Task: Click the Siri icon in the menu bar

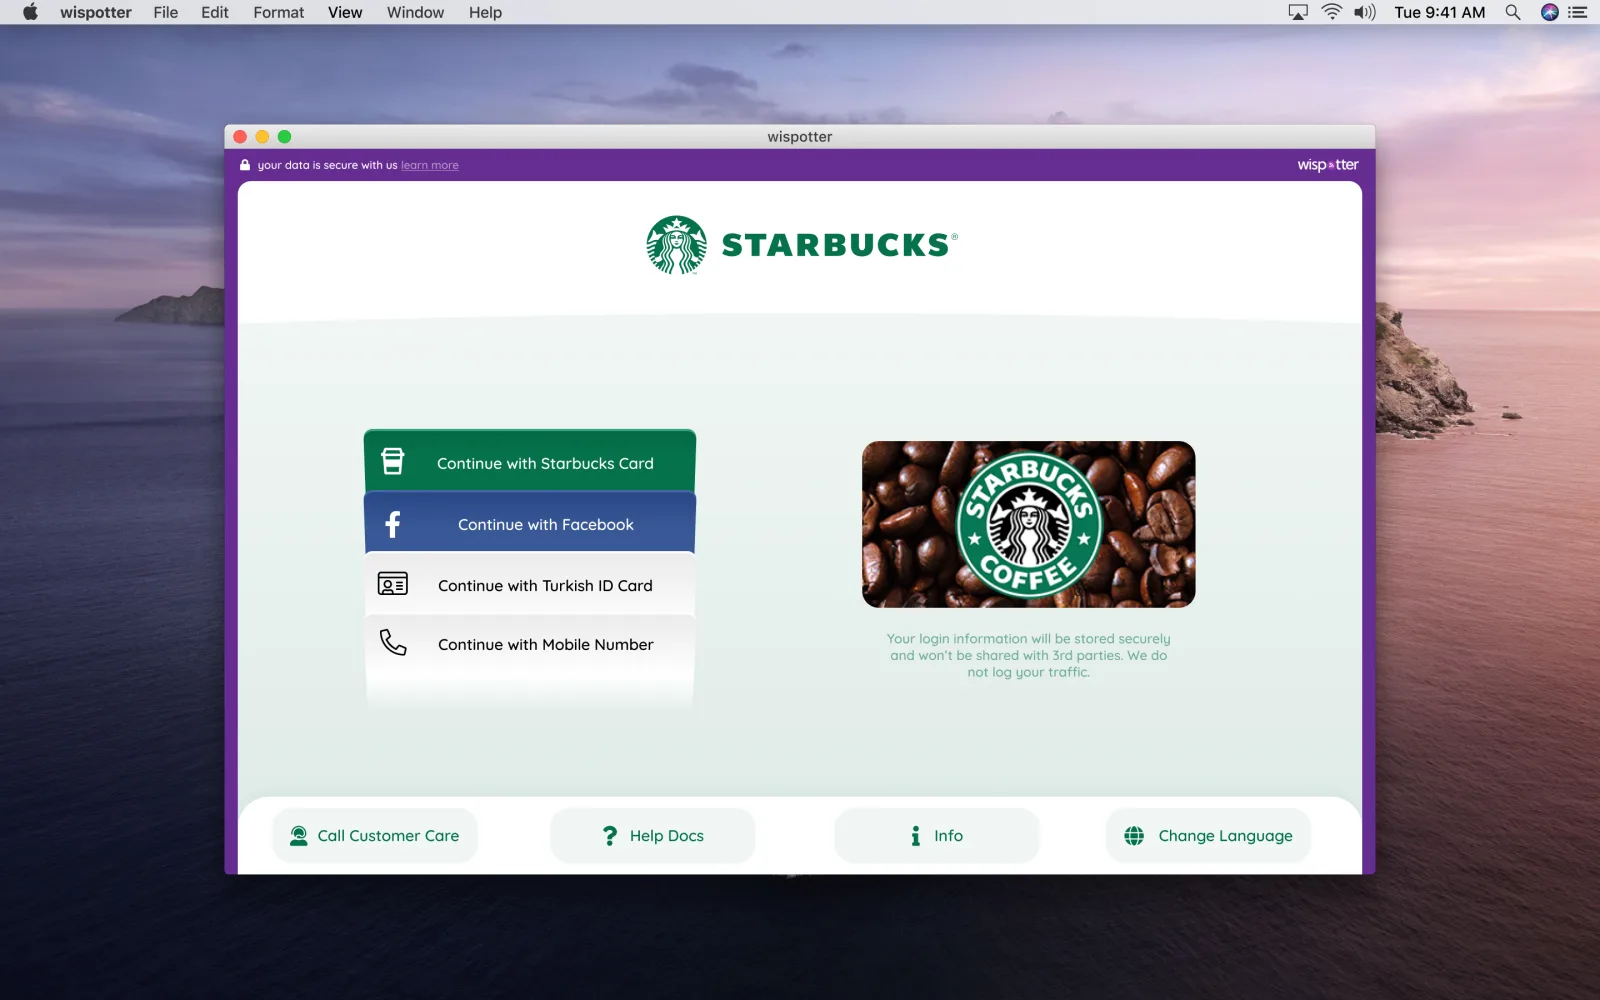Action: point(1550,12)
